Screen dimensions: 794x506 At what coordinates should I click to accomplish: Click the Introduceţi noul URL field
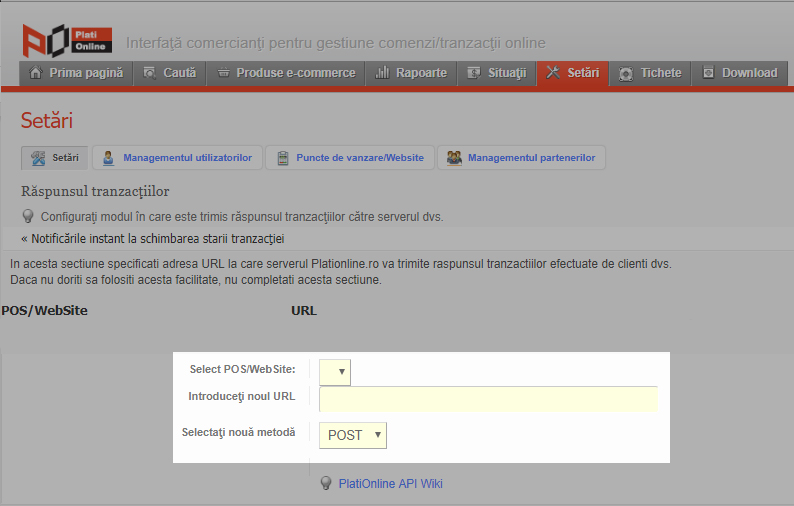click(488, 399)
